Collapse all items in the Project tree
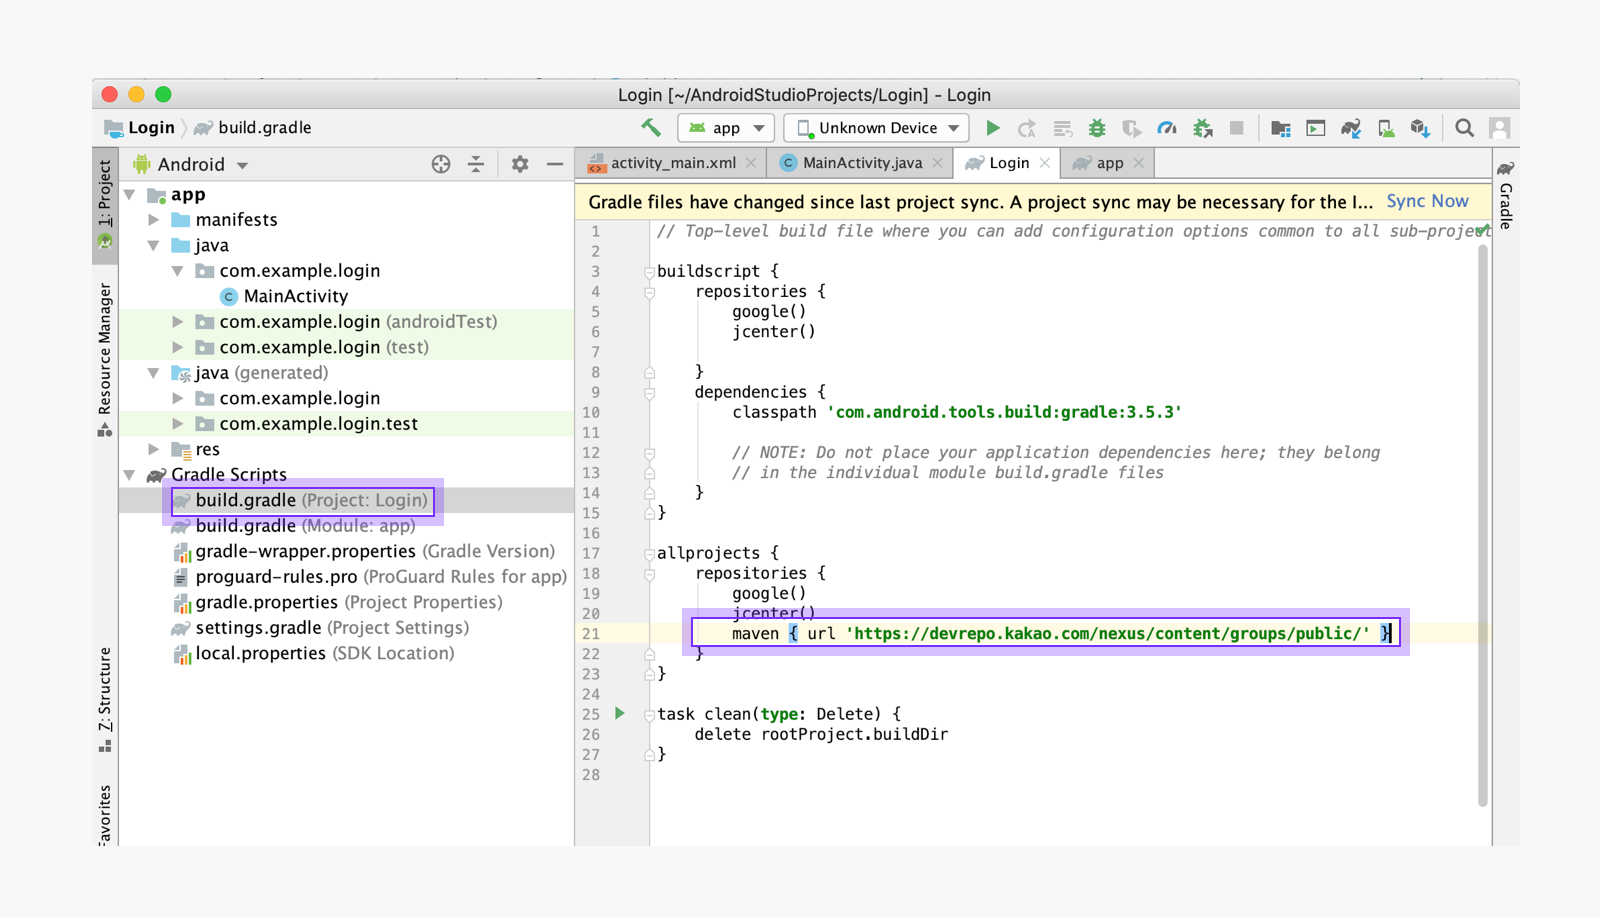The height and width of the screenshot is (918, 1600). click(x=476, y=164)
